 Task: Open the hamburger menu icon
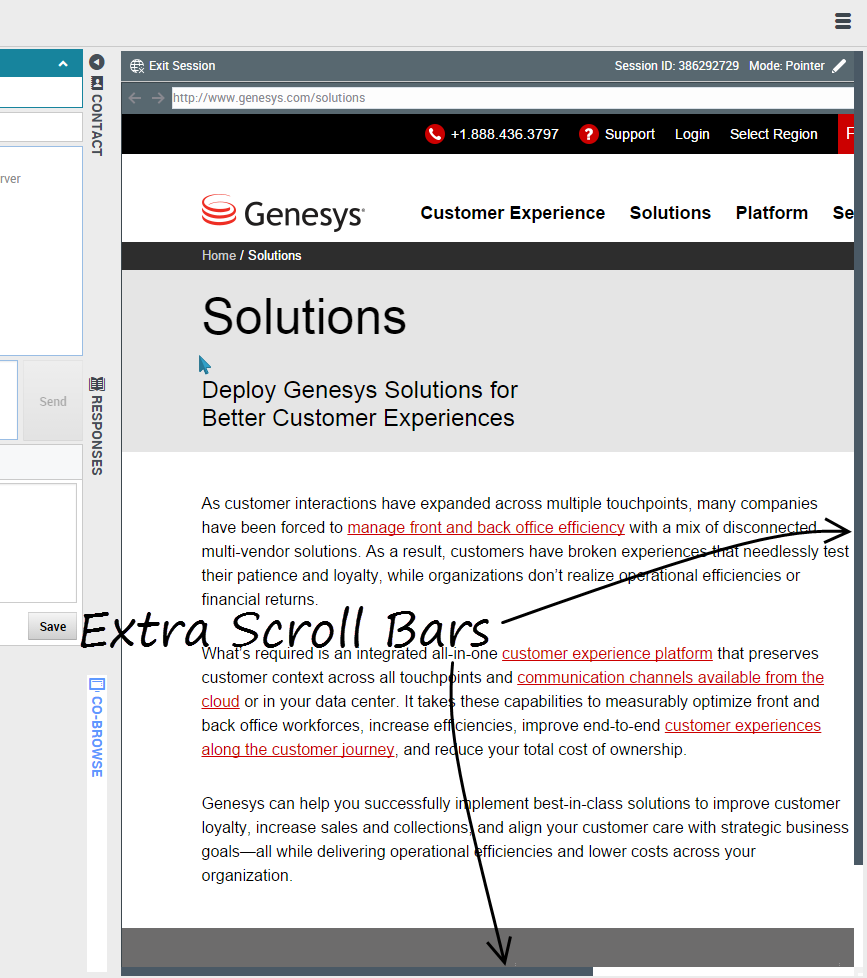point(843,21)
